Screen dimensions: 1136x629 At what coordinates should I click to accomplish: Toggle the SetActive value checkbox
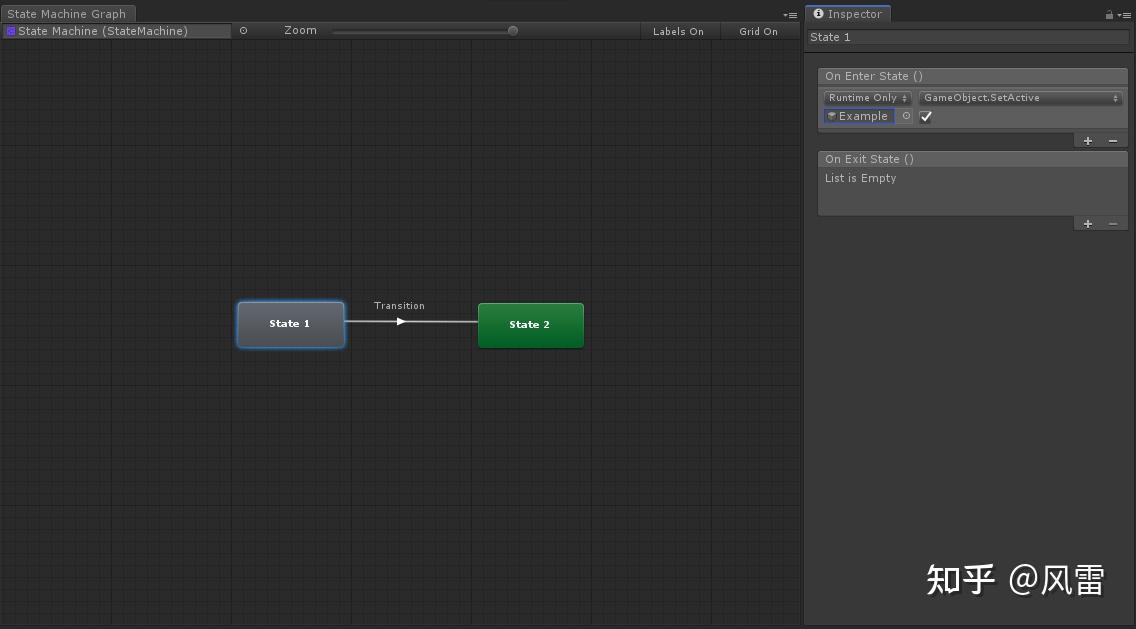tap(925, 116)
